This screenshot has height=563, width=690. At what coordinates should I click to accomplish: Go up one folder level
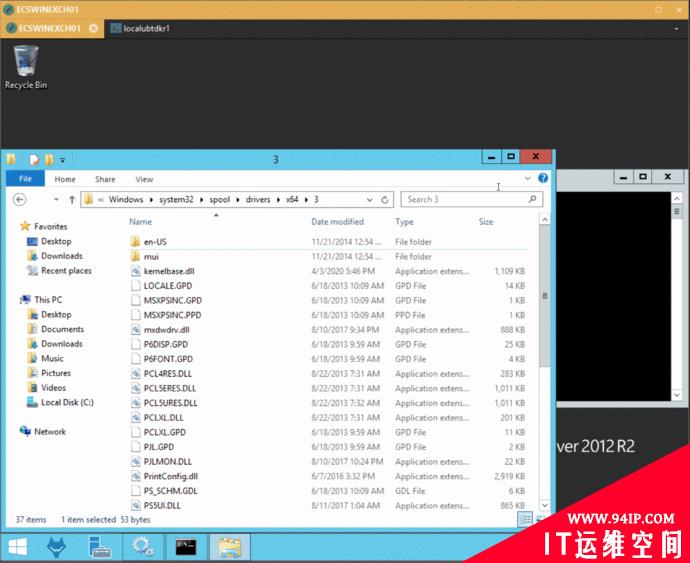(x=72, y=200)
